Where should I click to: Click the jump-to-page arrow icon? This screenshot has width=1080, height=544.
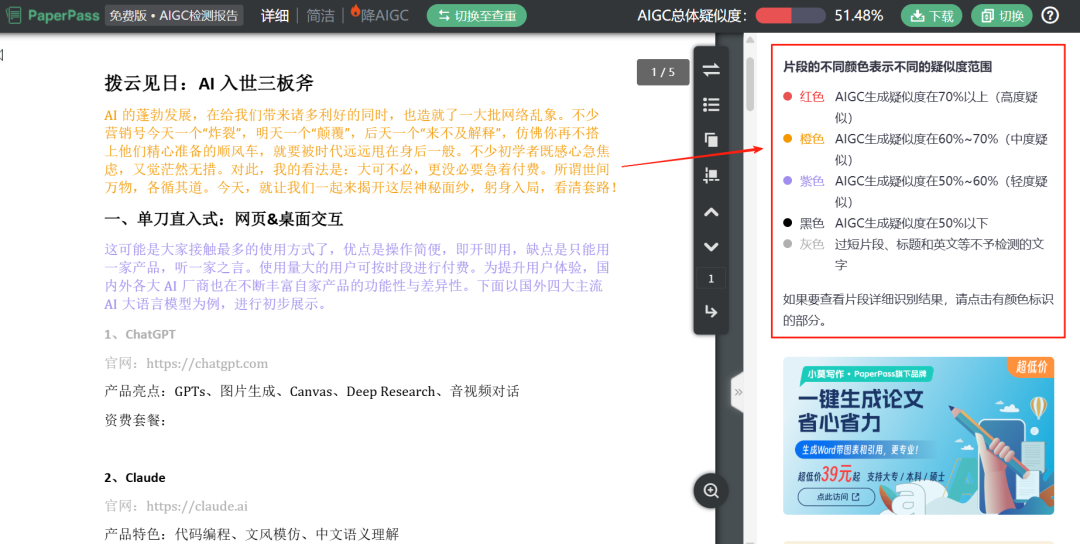(711, 312)
